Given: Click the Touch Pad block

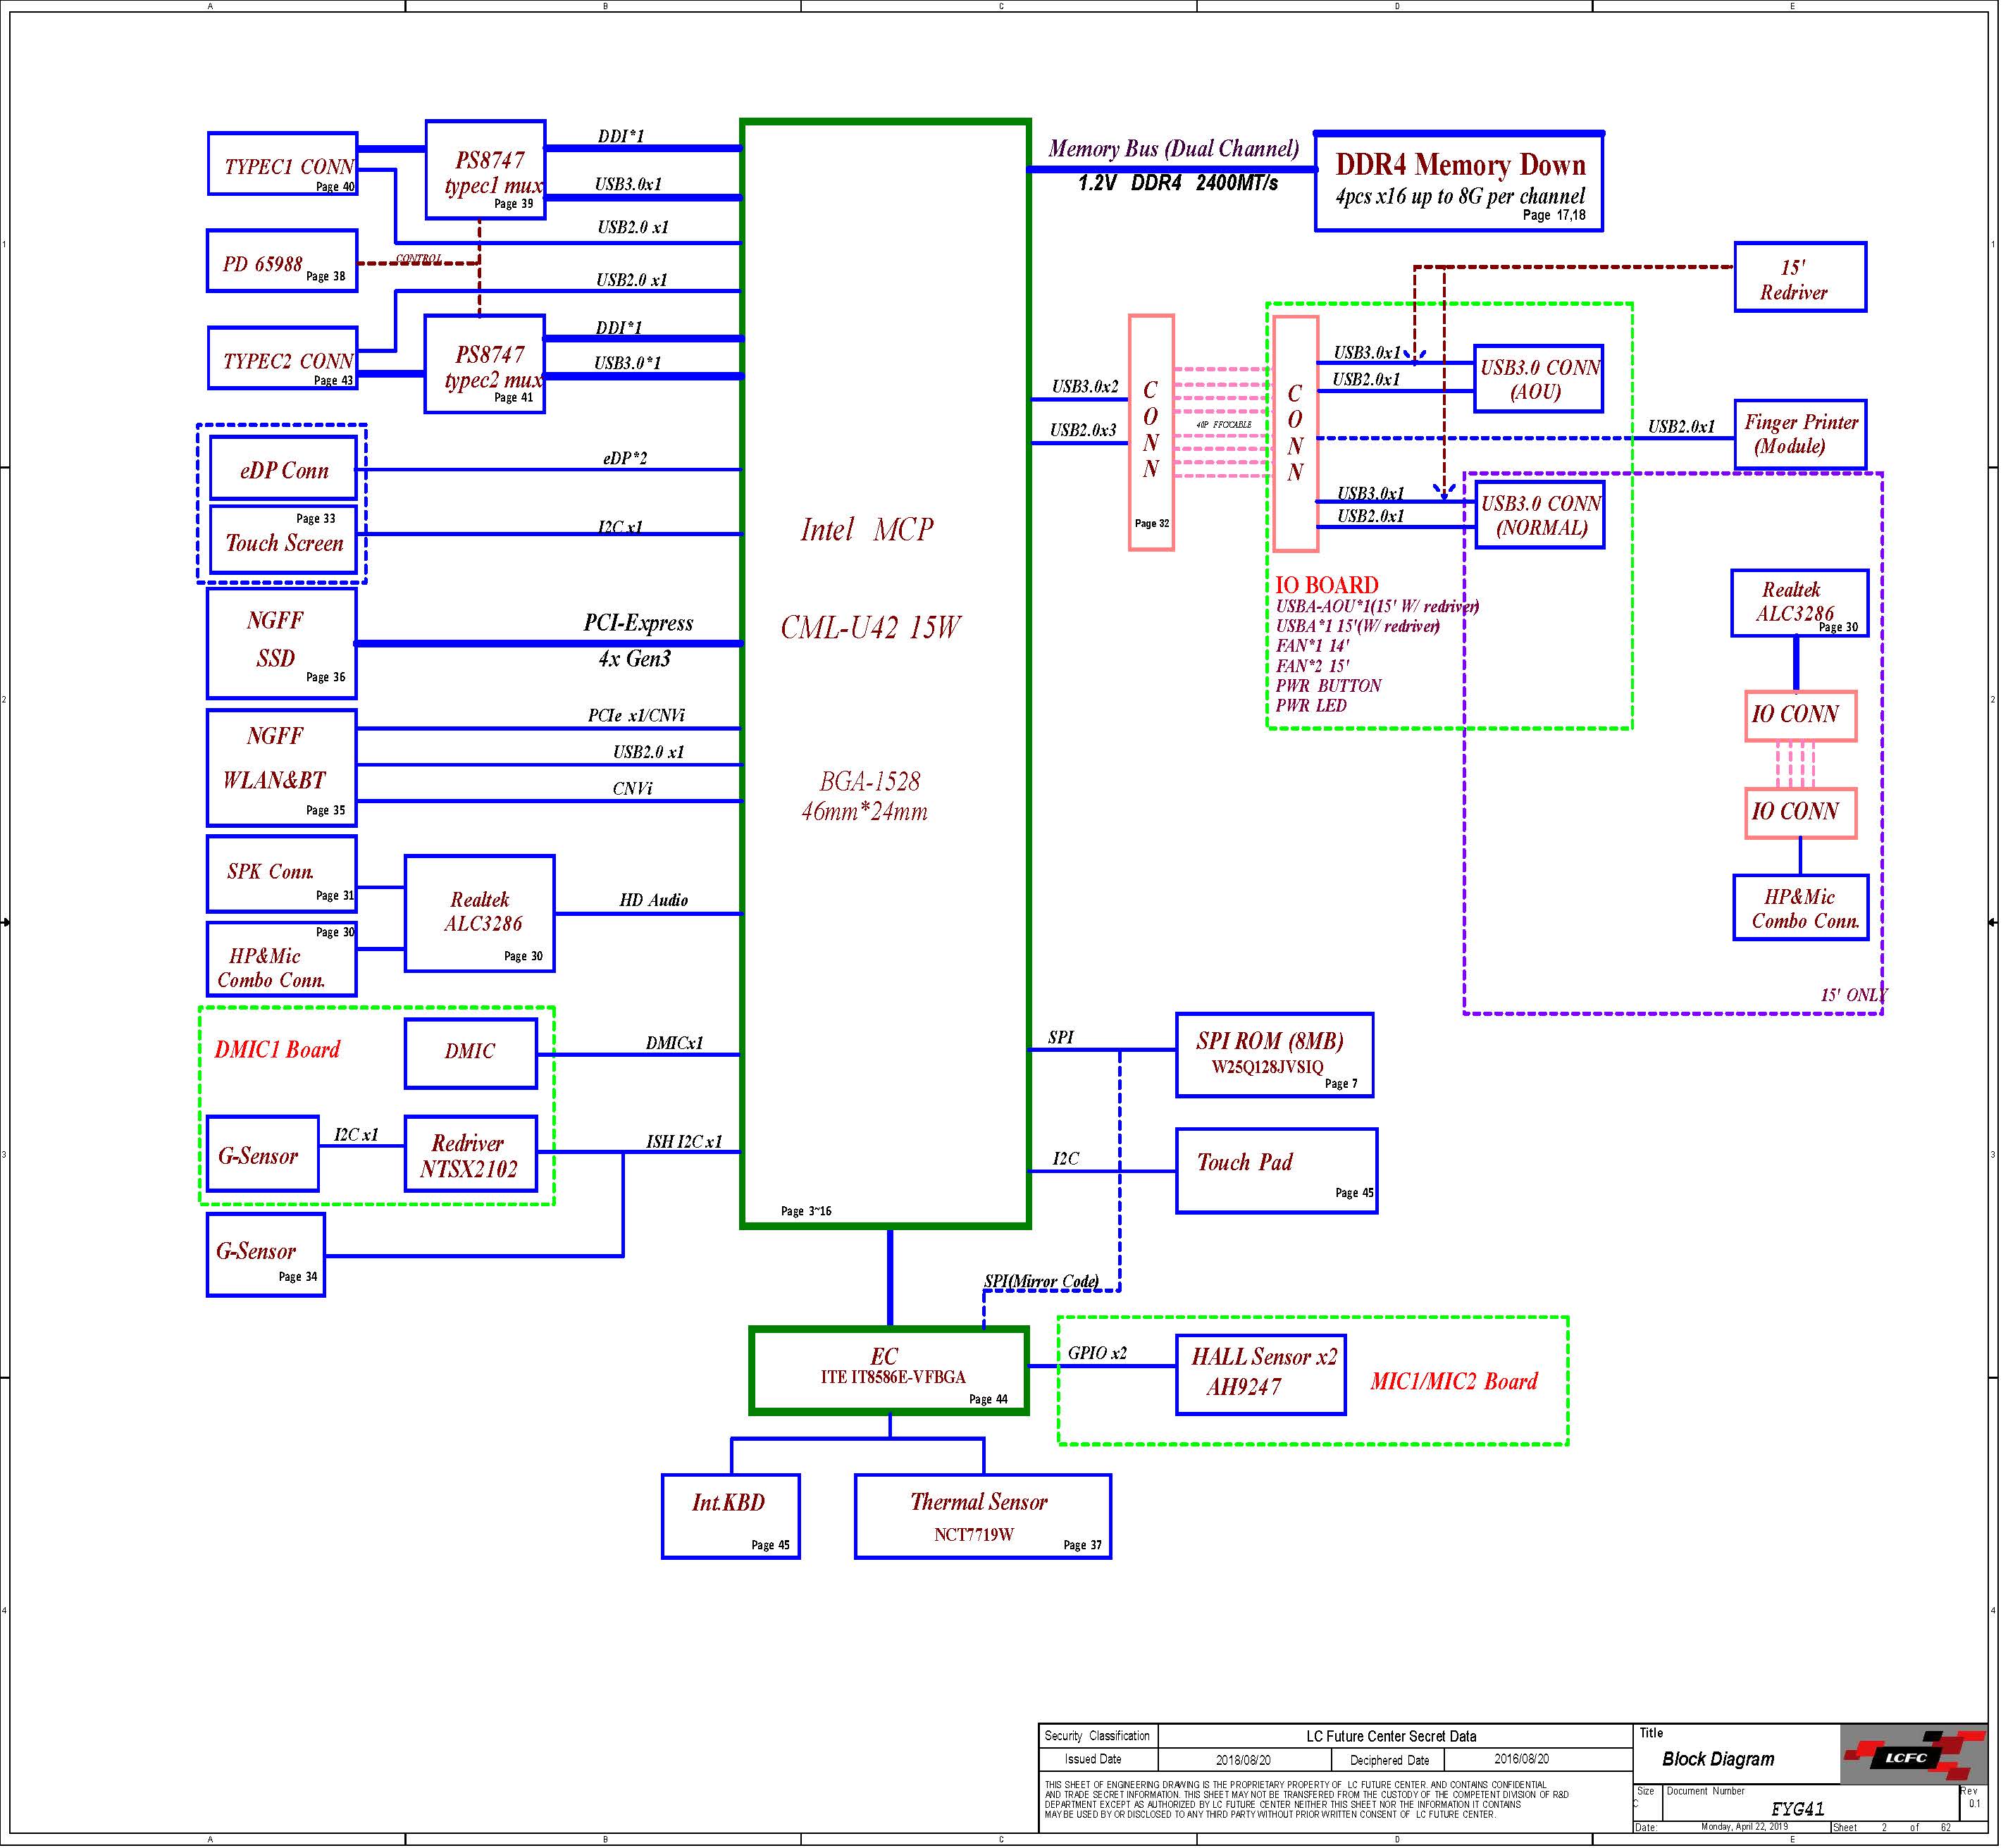Looking at the screenshot, I should 1276,1171.
